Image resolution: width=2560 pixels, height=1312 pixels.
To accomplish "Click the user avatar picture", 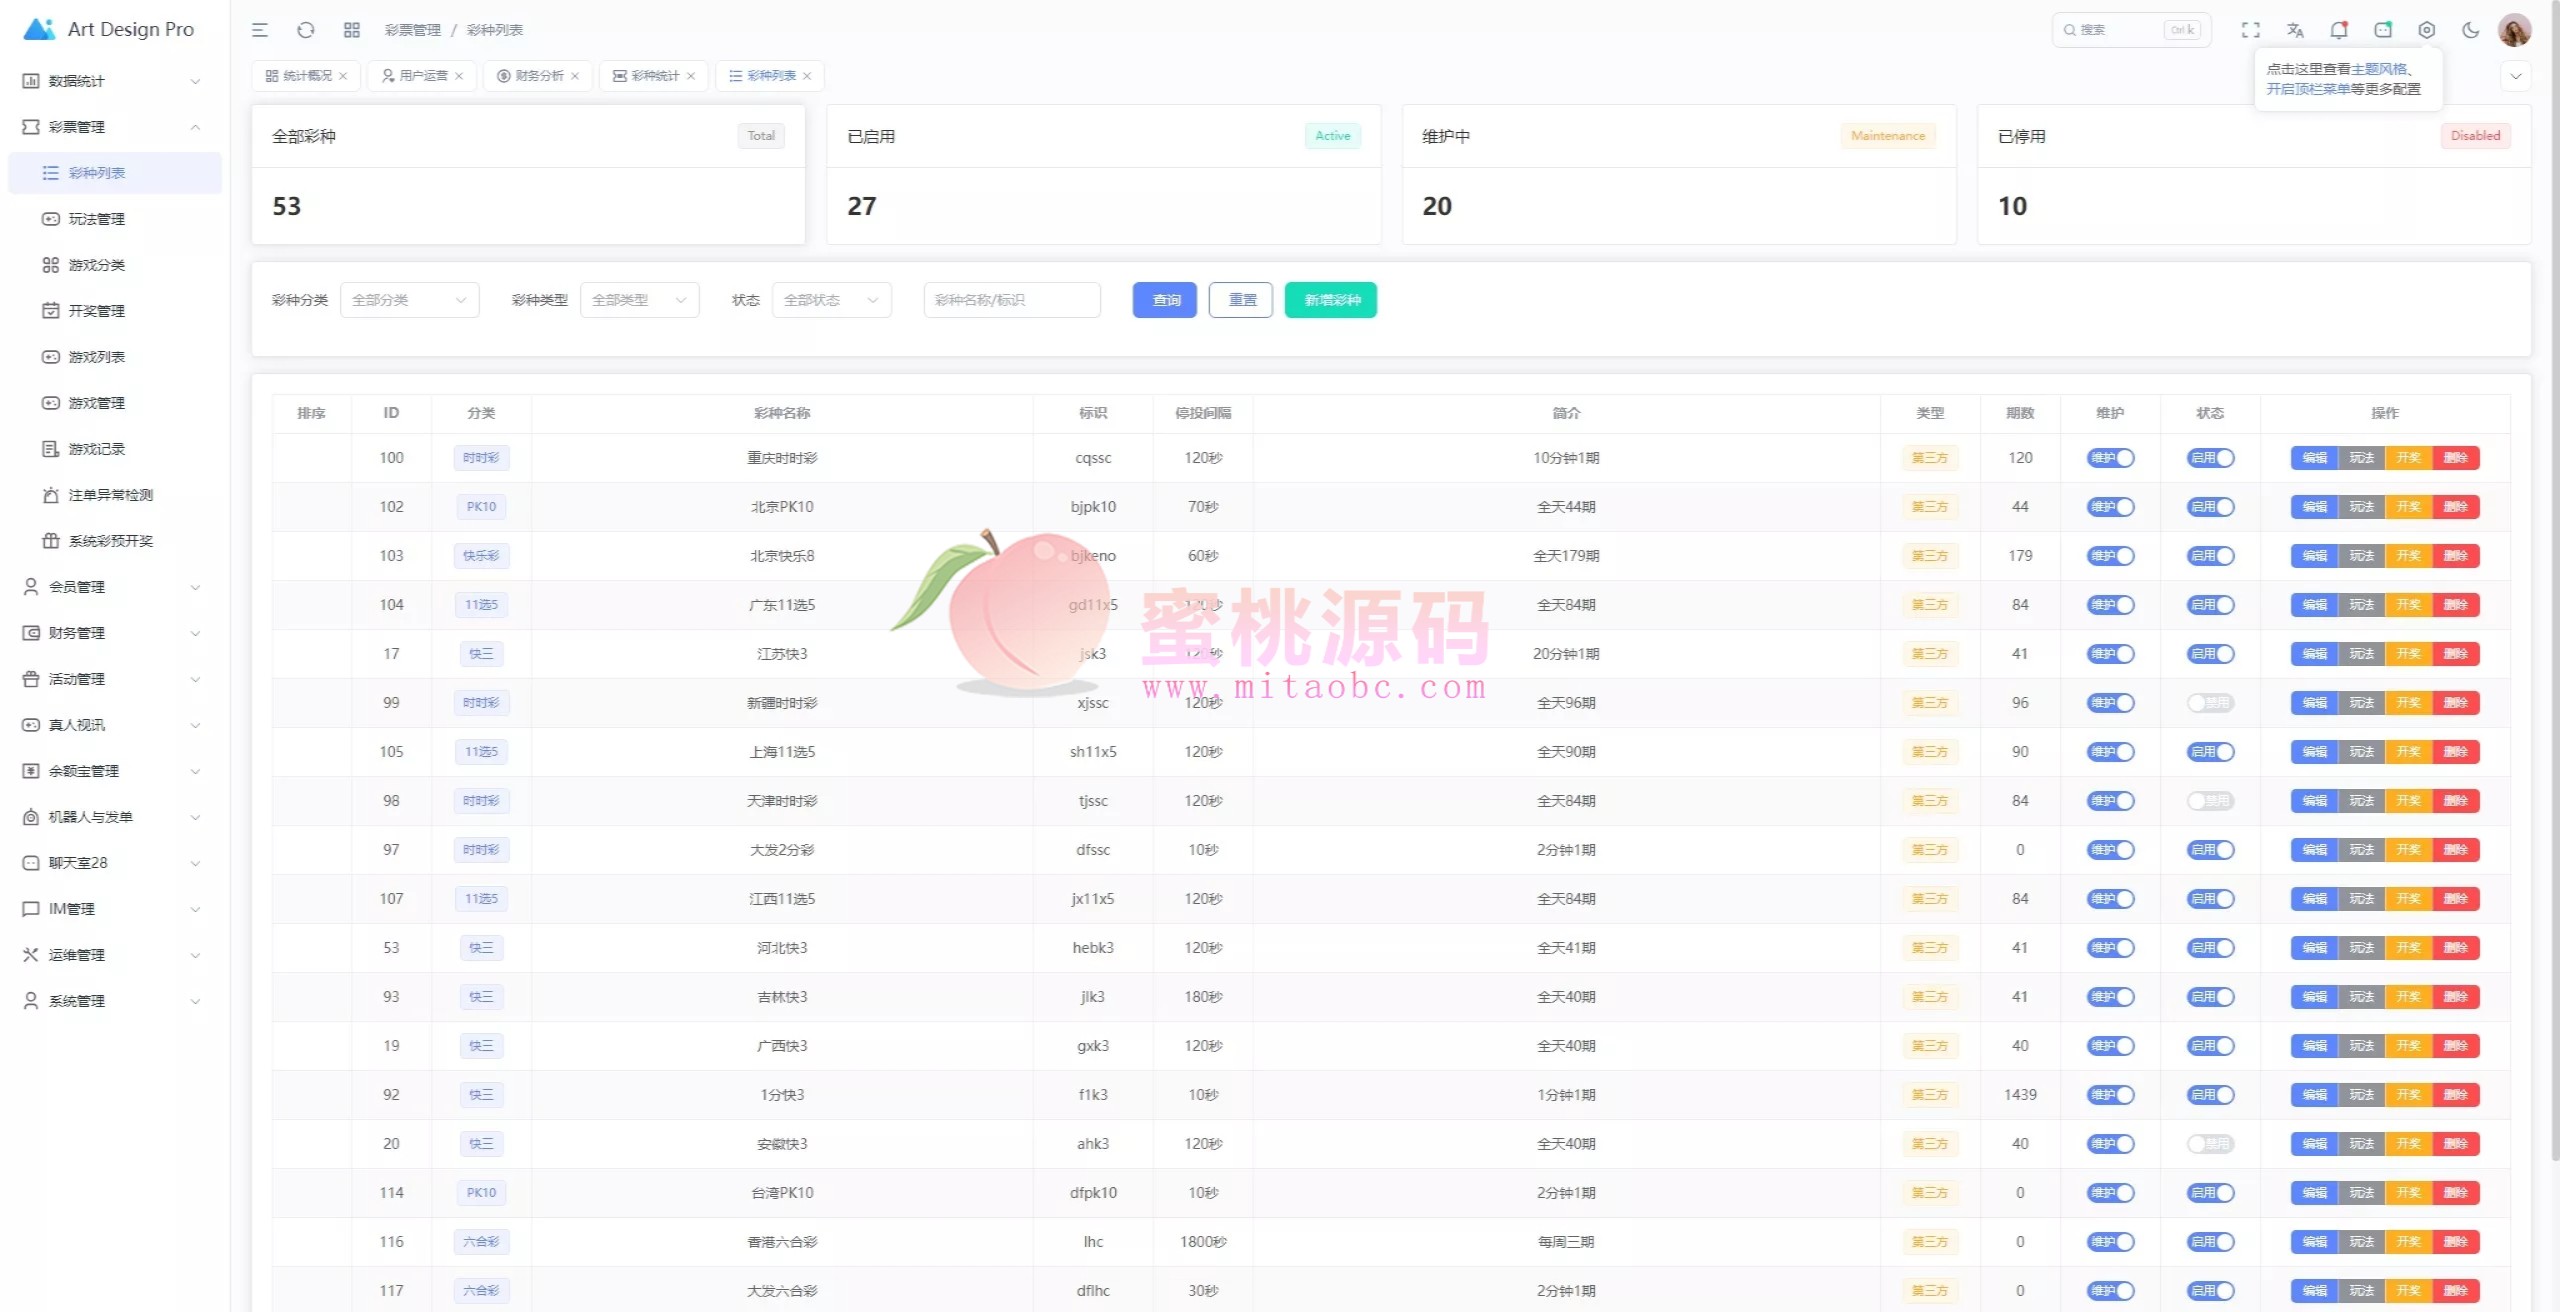I will [2514, 30].
